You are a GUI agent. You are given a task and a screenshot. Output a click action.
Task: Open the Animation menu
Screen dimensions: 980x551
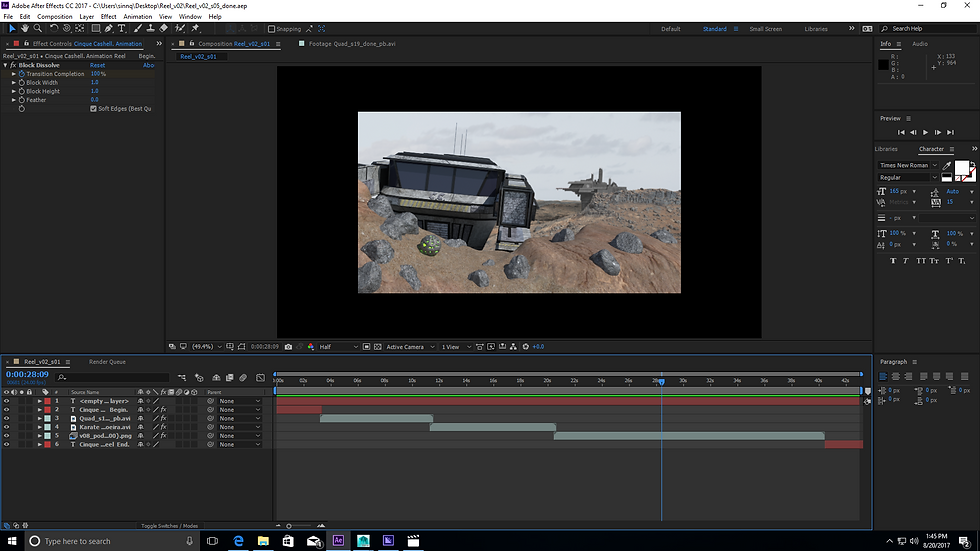138,17
